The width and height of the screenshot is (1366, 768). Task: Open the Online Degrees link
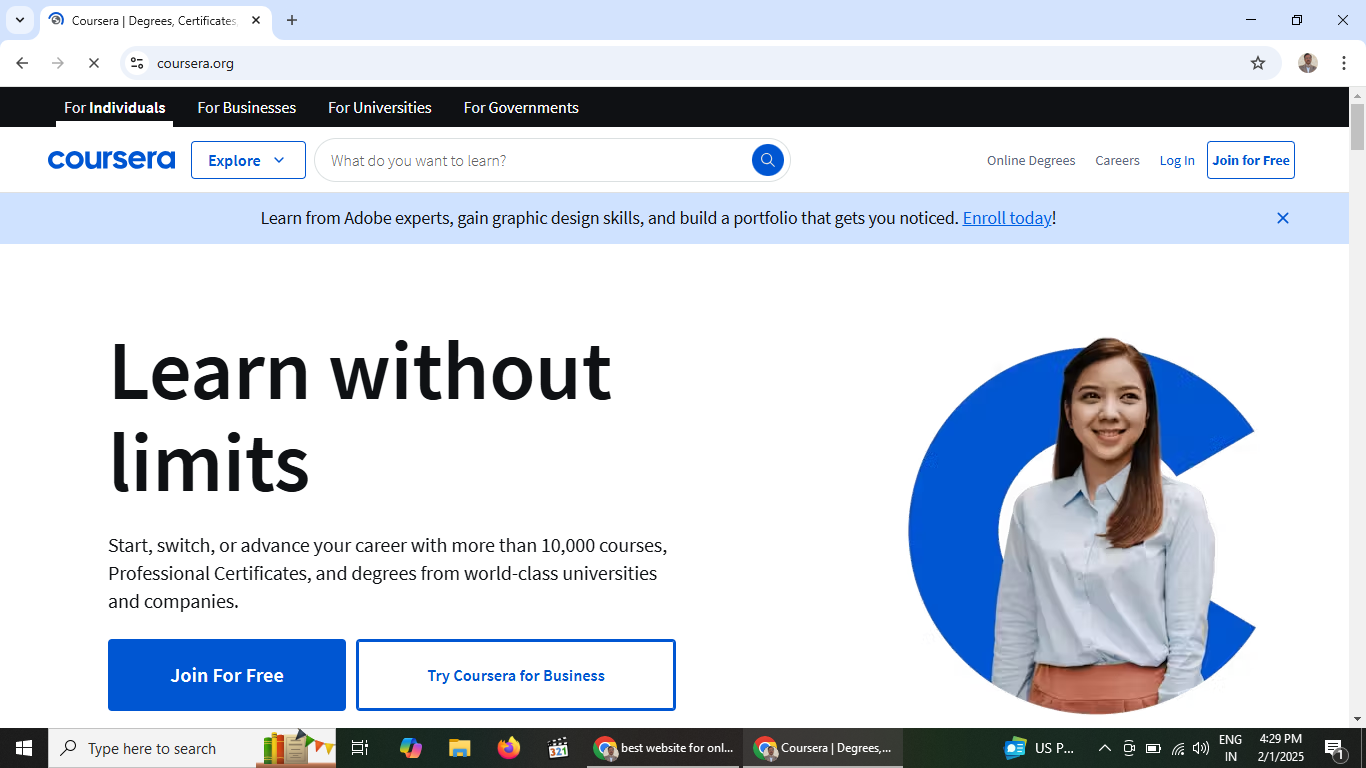tap(1031, 160)
